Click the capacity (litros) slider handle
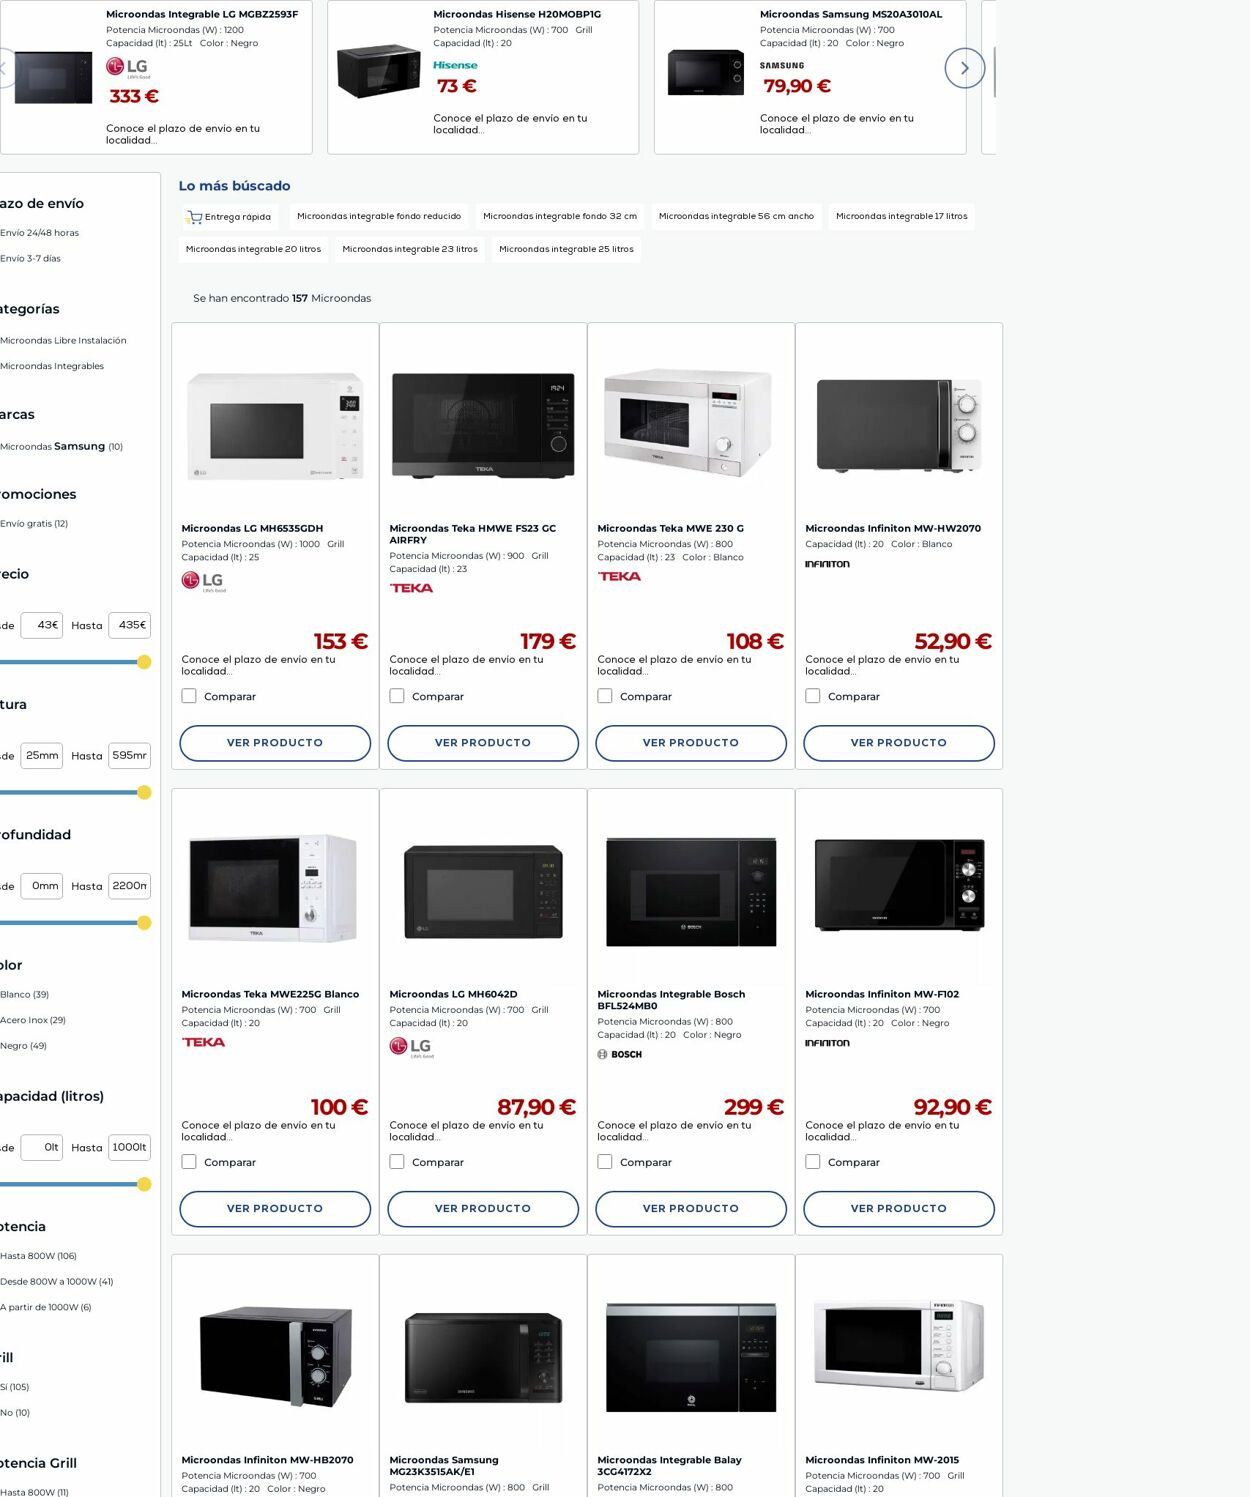Image resolution: width=1250 pixels, height=1497 pixels. pyautogui.click(x=144, y=1184)
